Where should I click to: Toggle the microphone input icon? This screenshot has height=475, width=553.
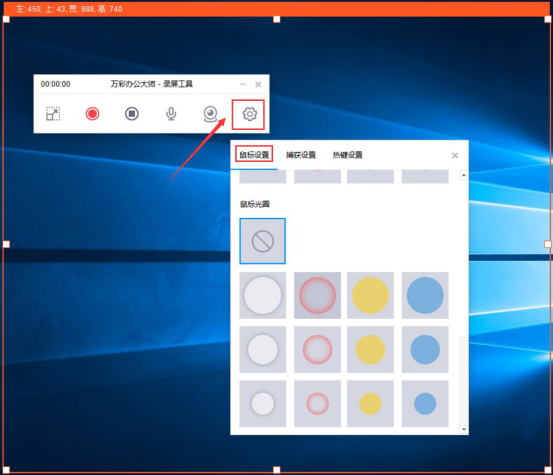tap(171, 114)
